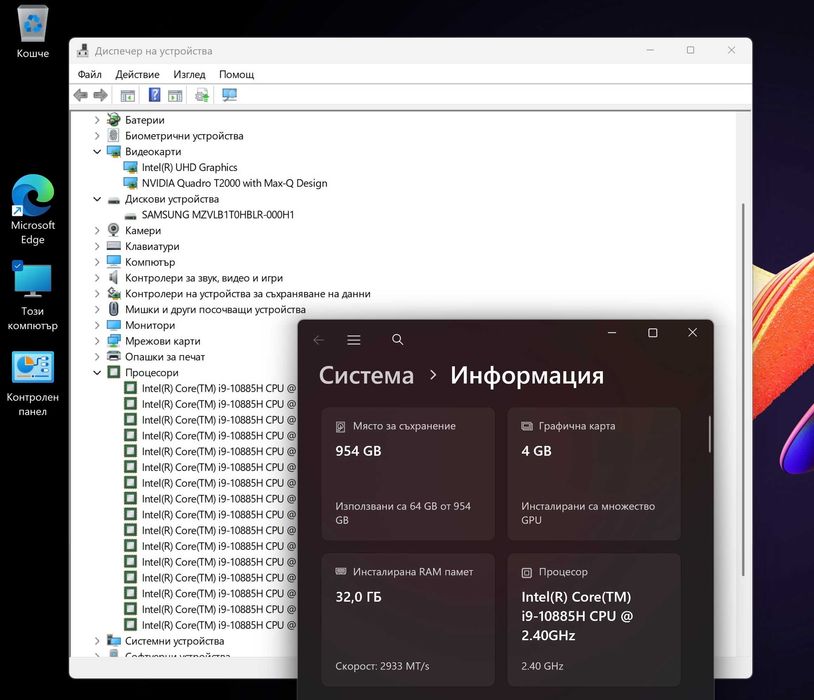The image size is (814, 700).
Task: Open the hamburger navigation menu in Settings
Action: pos(354,340)
